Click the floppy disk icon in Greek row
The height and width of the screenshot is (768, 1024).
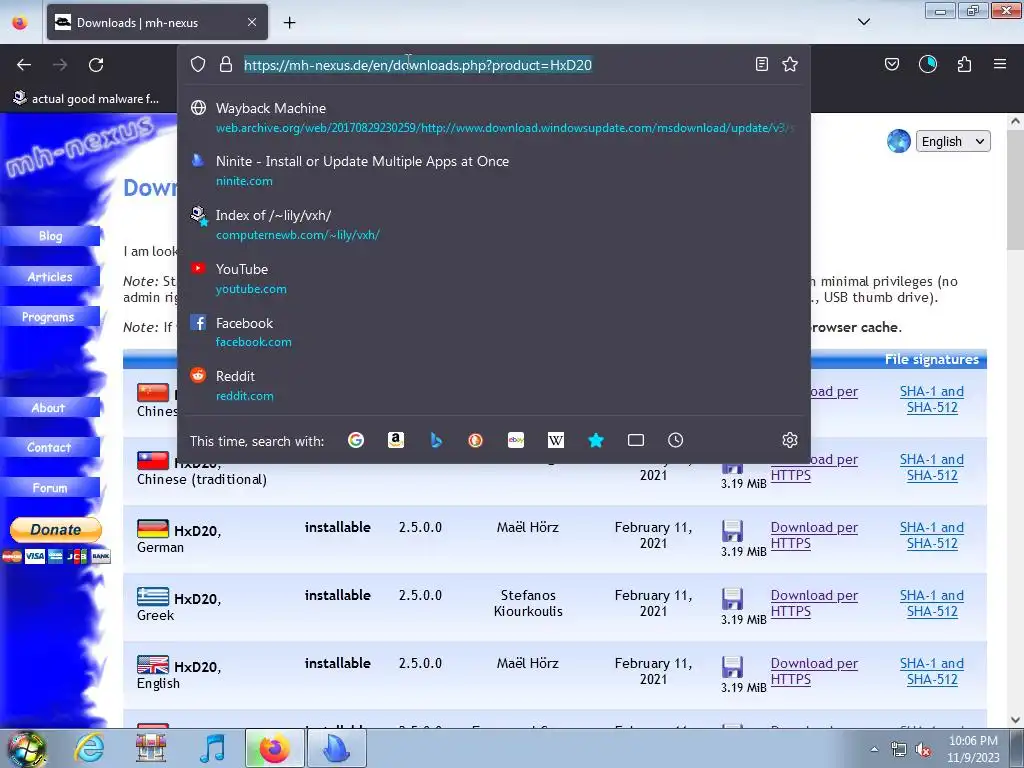pos(732,599)
